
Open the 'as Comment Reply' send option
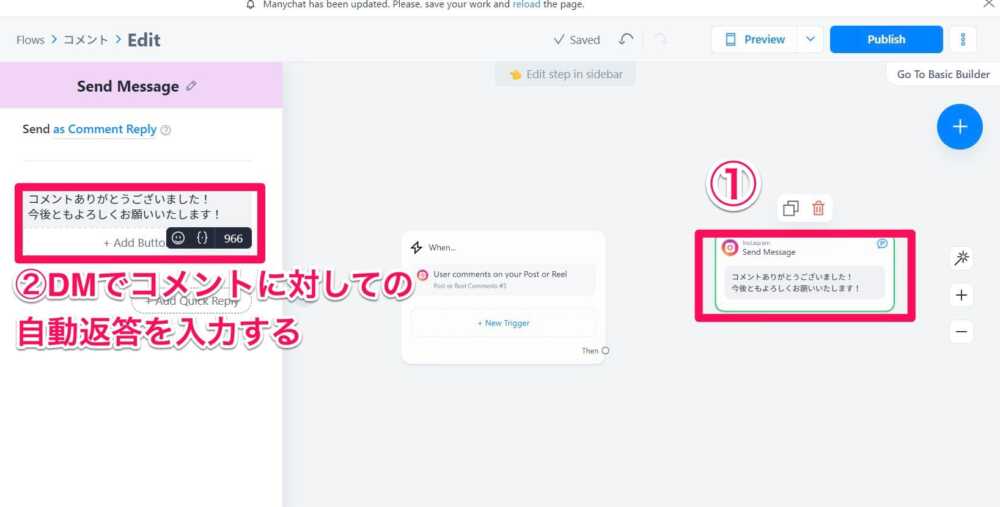104,129
